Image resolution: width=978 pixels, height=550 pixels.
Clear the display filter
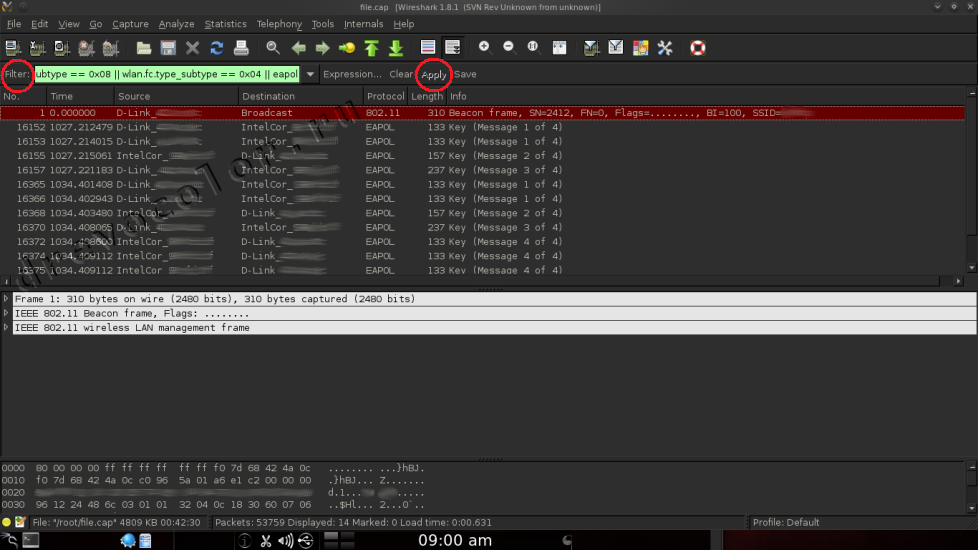pyautogui.click(x=401, y=74)
